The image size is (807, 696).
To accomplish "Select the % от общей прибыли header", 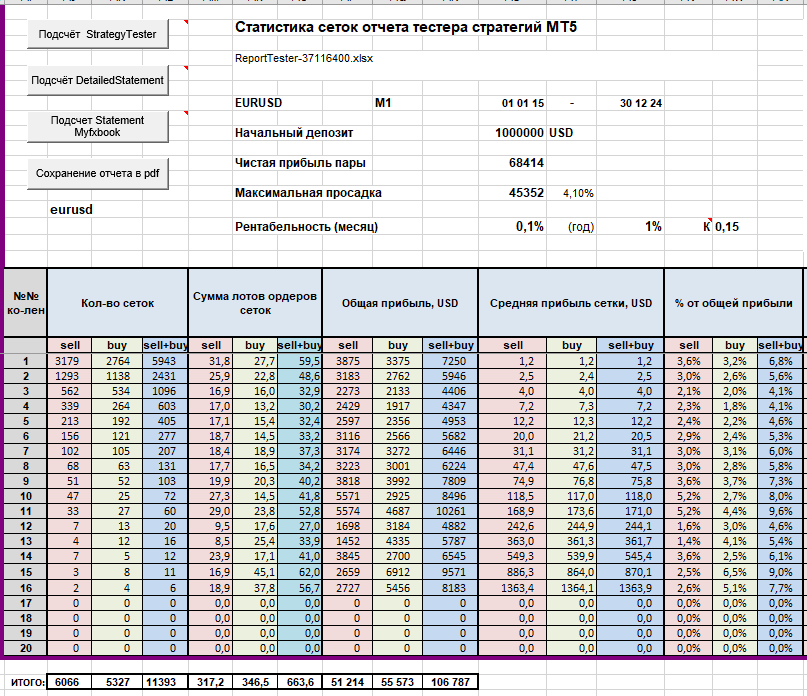I will (x=733, y=303).
